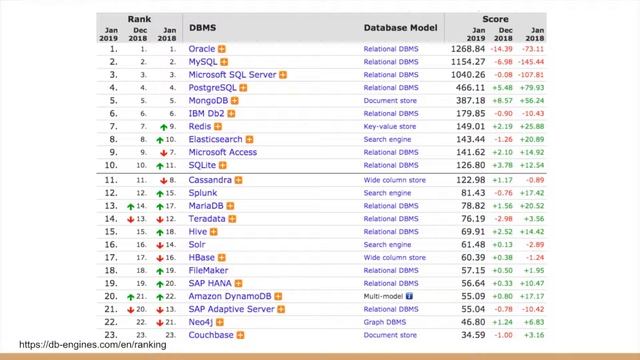
Task: Click the plus icon next to SAP HANA
Action: pos(238,283)
